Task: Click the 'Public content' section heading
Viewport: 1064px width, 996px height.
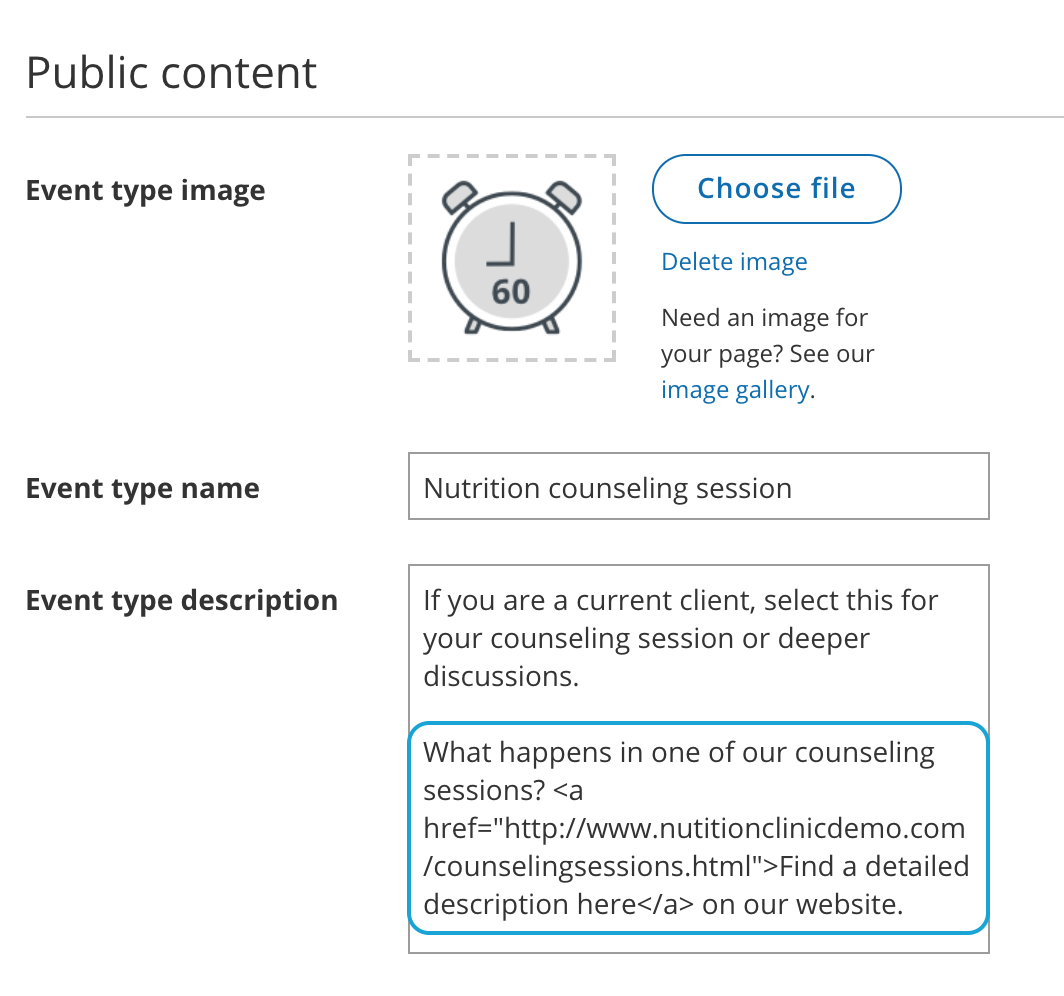Action: [x=171, y=73]
